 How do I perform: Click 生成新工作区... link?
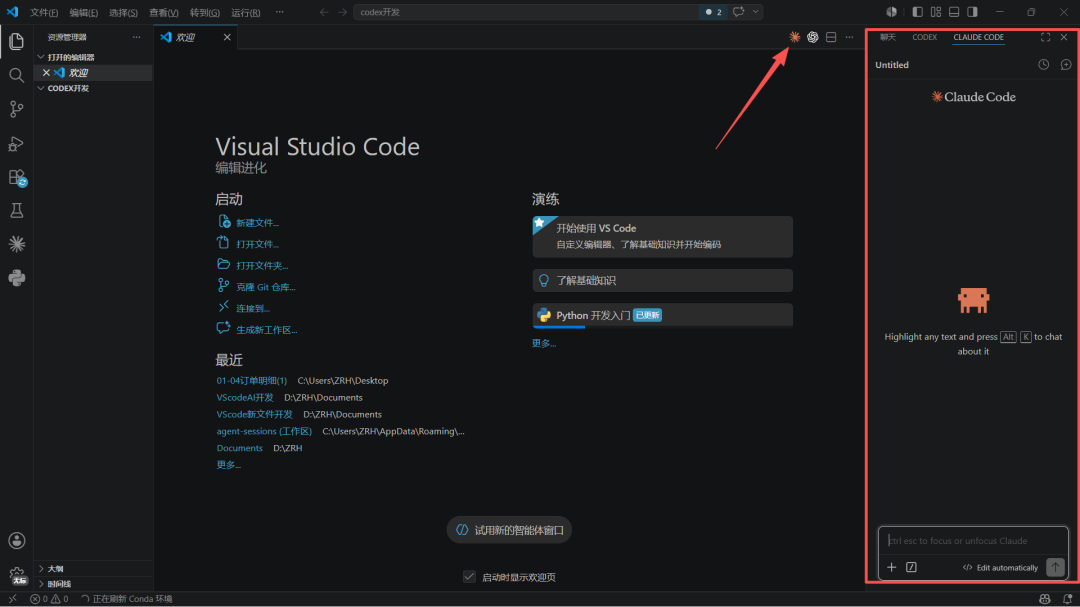point(267,329)
